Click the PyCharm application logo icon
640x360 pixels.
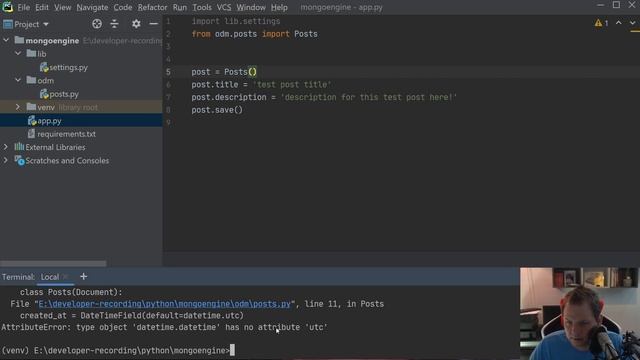coord(8,7)
